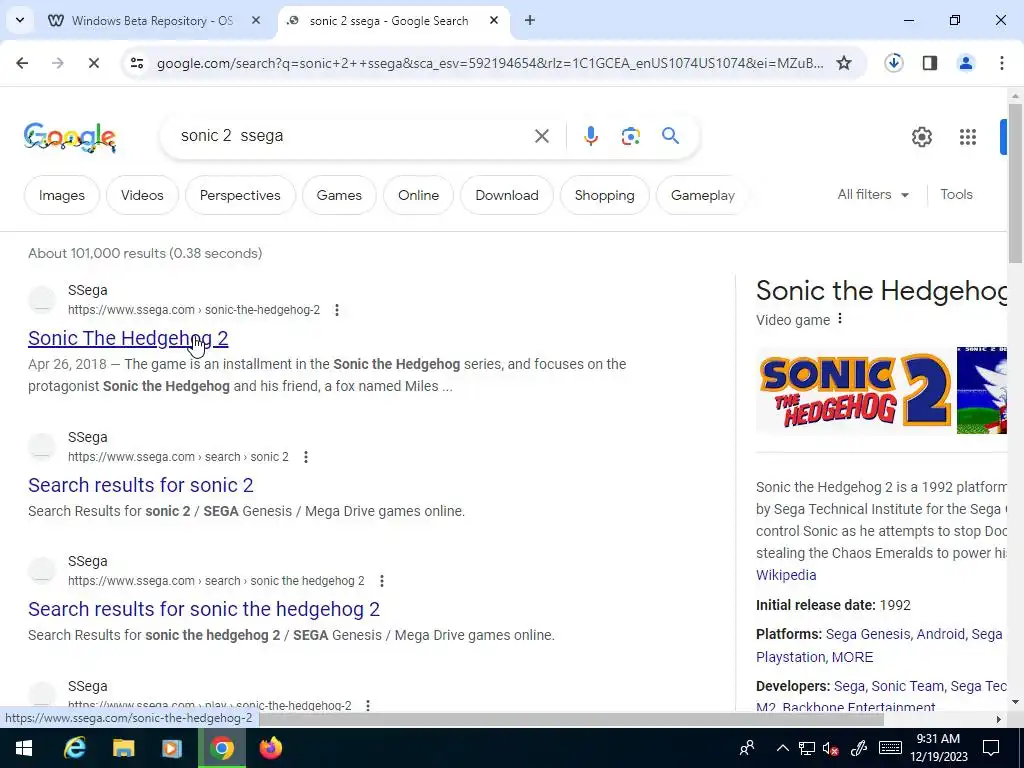The height and width of the screenshot is (768, 1024).
Task: Open the Chrome profile avatar
Action: (x=966, y=63)
